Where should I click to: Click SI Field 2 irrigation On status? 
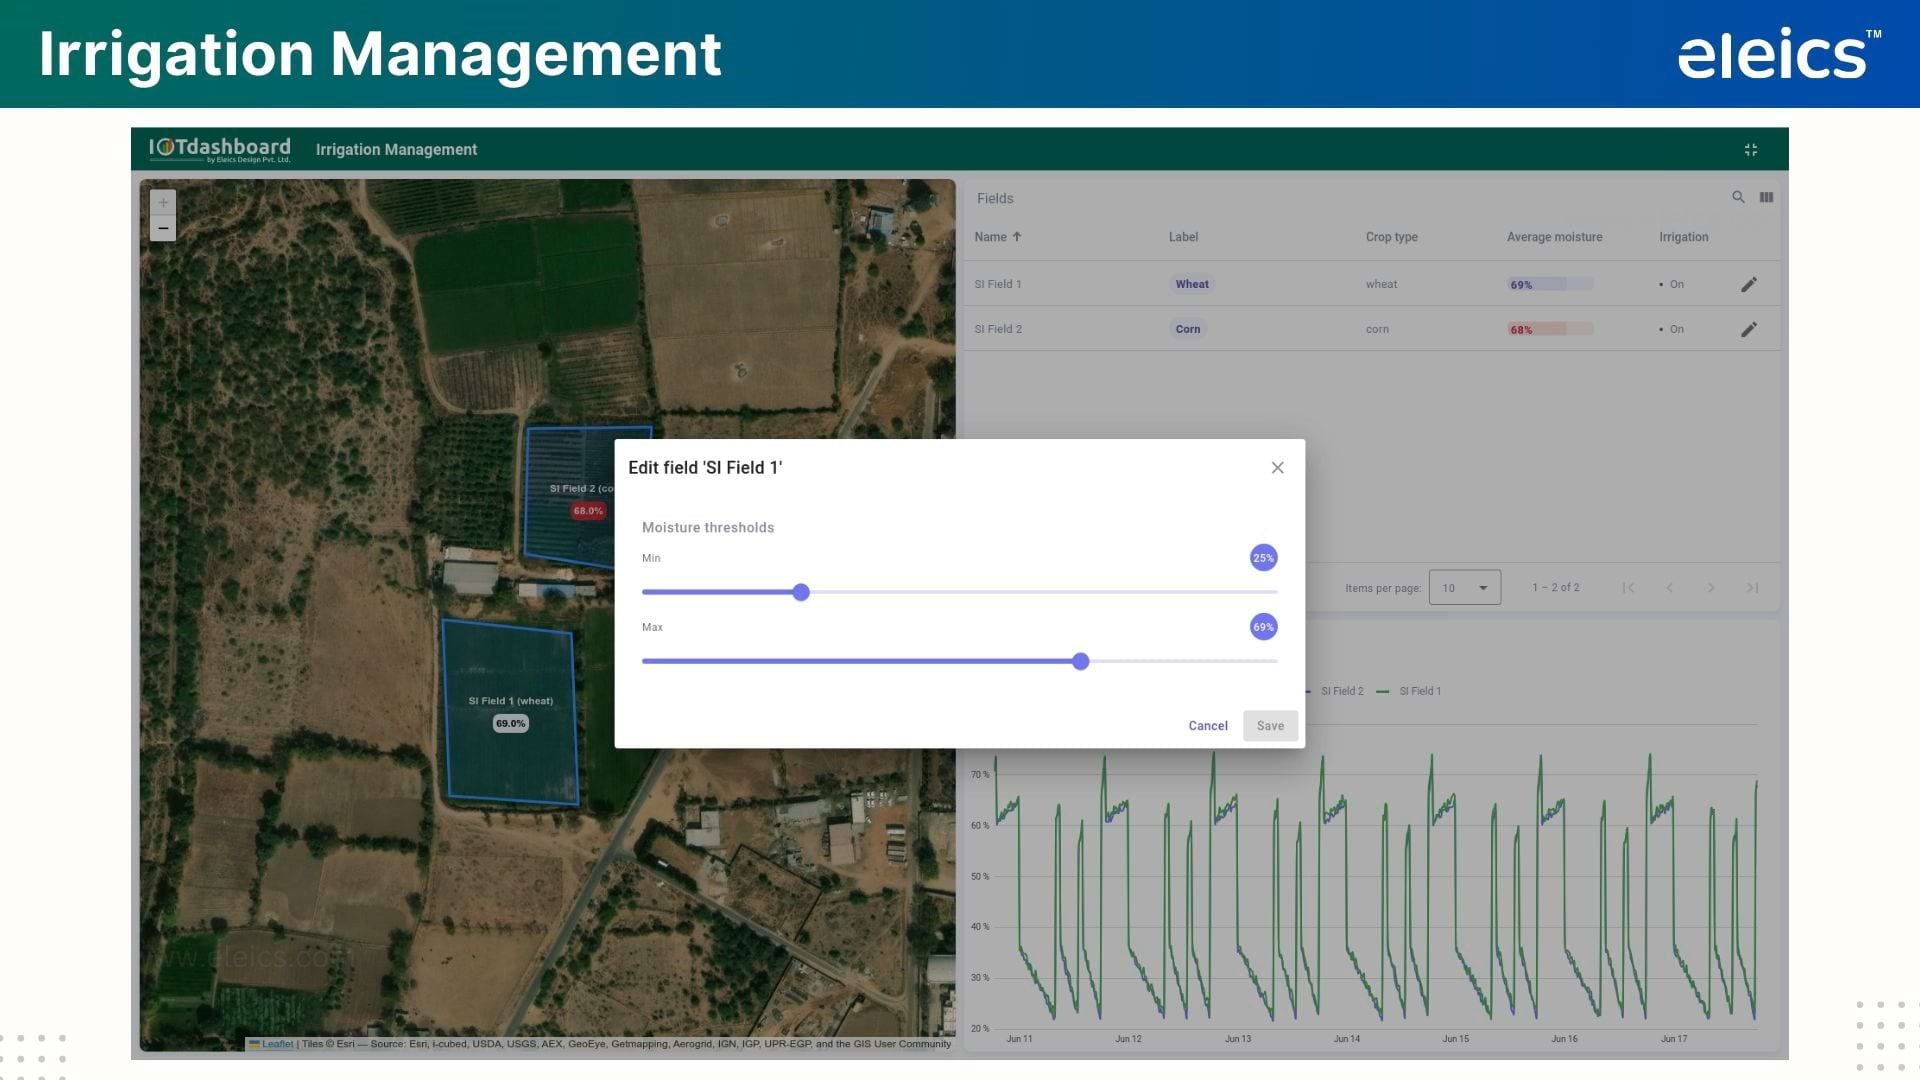point(1672,329)
